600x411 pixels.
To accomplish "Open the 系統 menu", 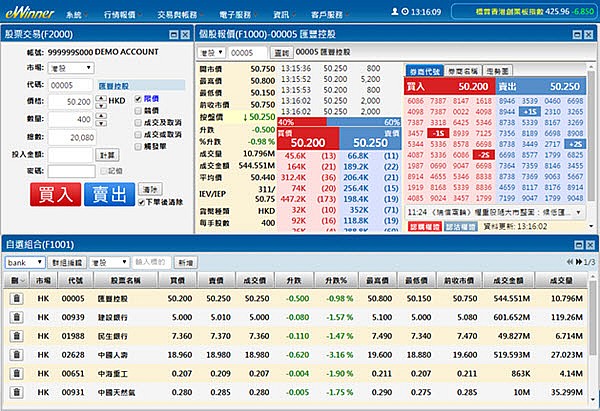I will pos(75,15).
